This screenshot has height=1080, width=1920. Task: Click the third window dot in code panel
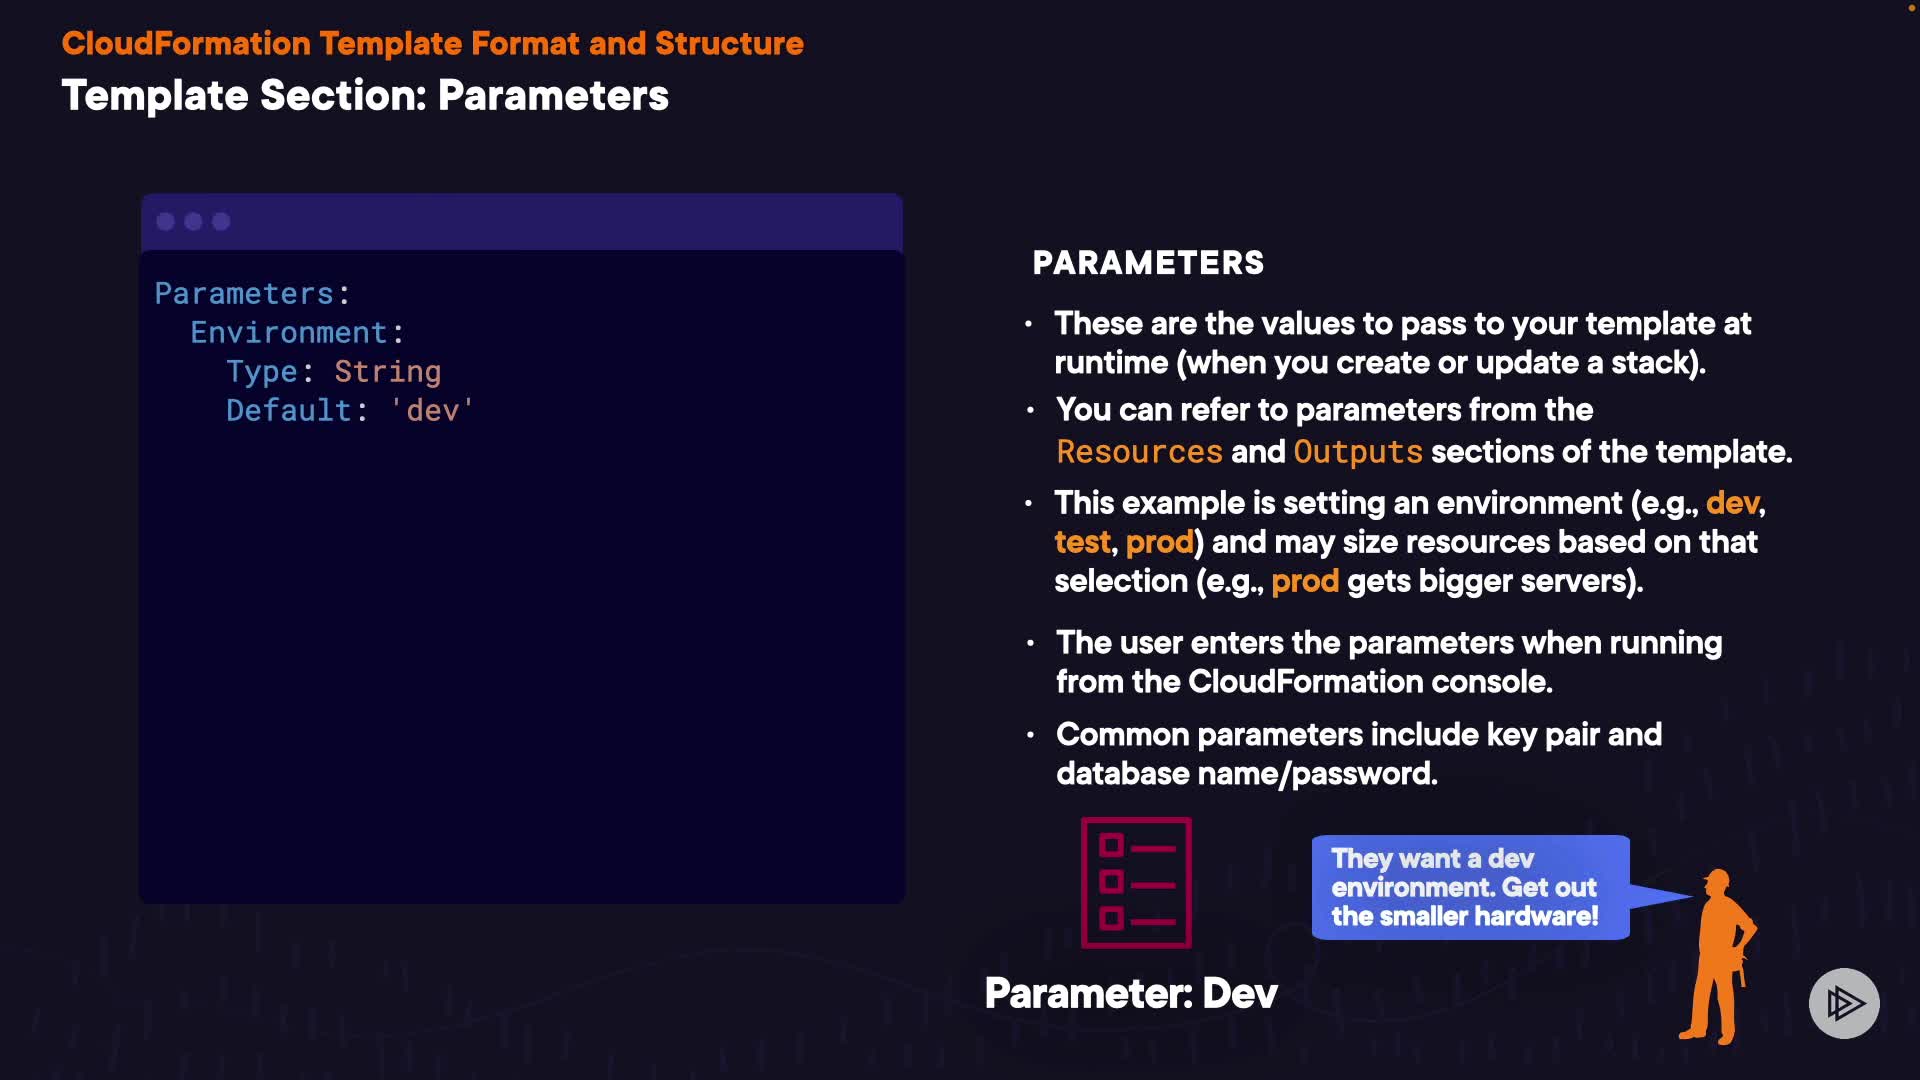[x=221, y=221]
